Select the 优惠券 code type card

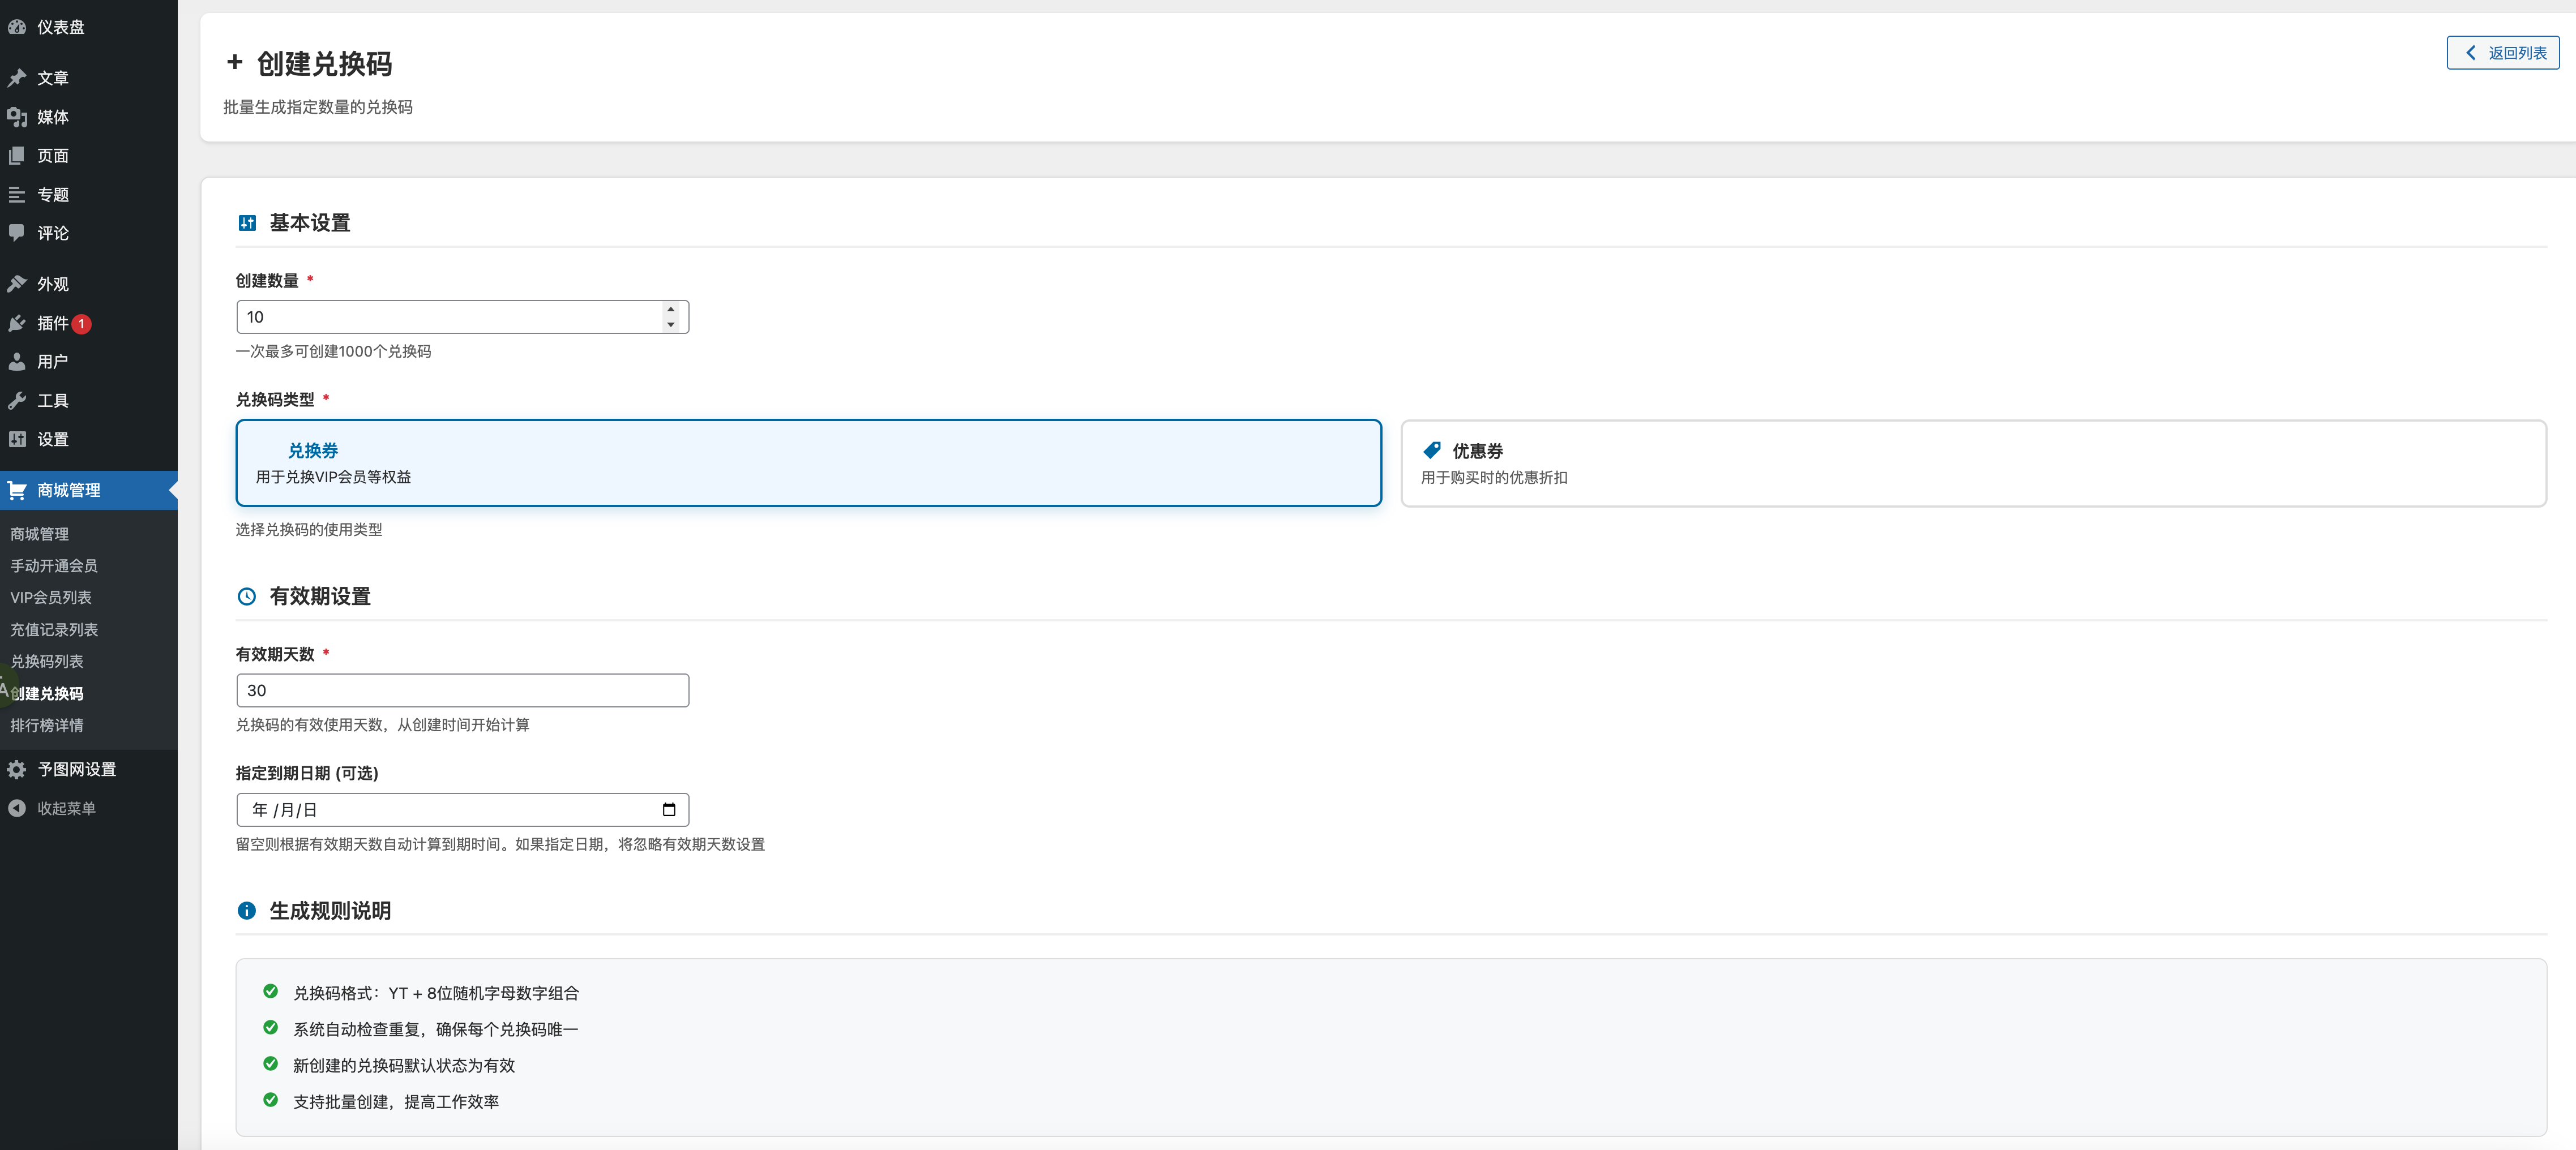[1972, 463]
